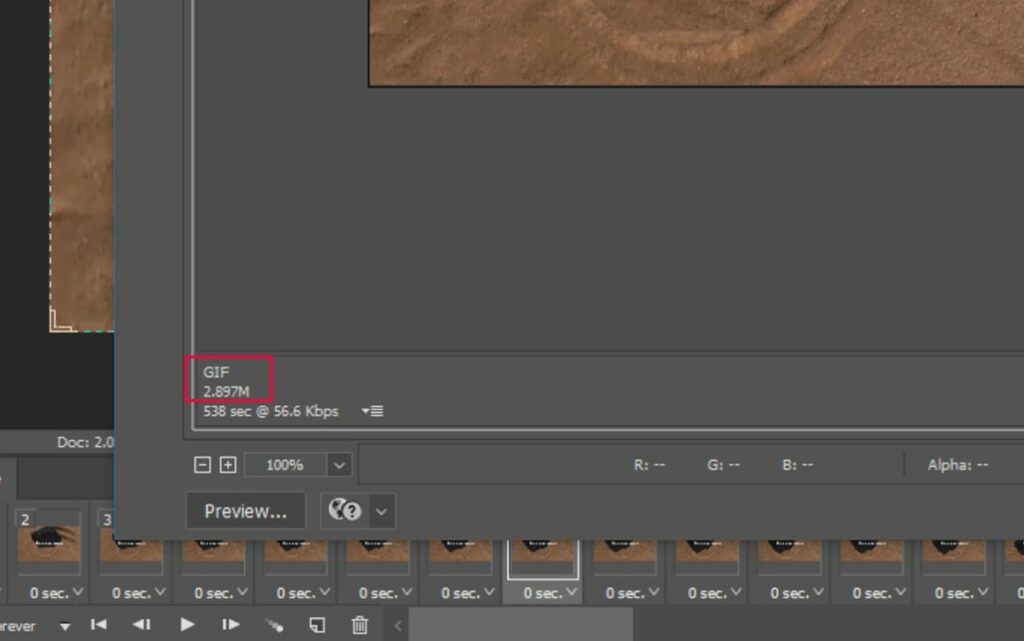Click the timeline scrollbar left arrow

(397, 625)
